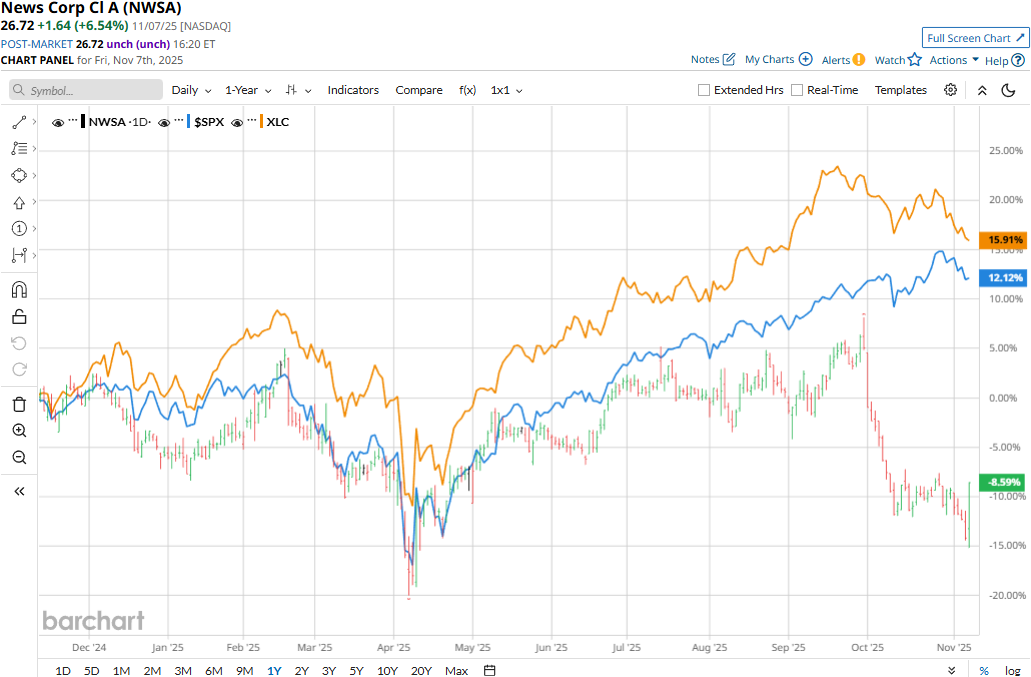This screenshot has height=677, width=1031.
Task: Toggle the lock drawings icon
Action: pos(19,317)
